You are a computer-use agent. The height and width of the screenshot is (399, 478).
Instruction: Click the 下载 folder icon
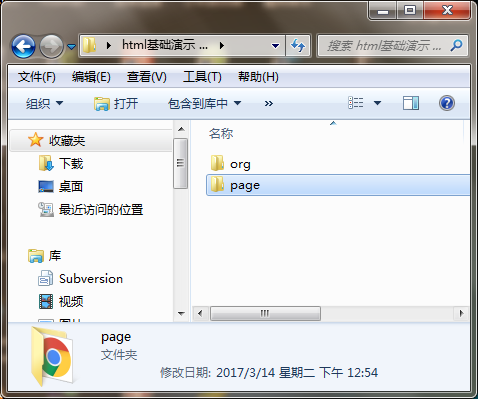tap(46, 163)
